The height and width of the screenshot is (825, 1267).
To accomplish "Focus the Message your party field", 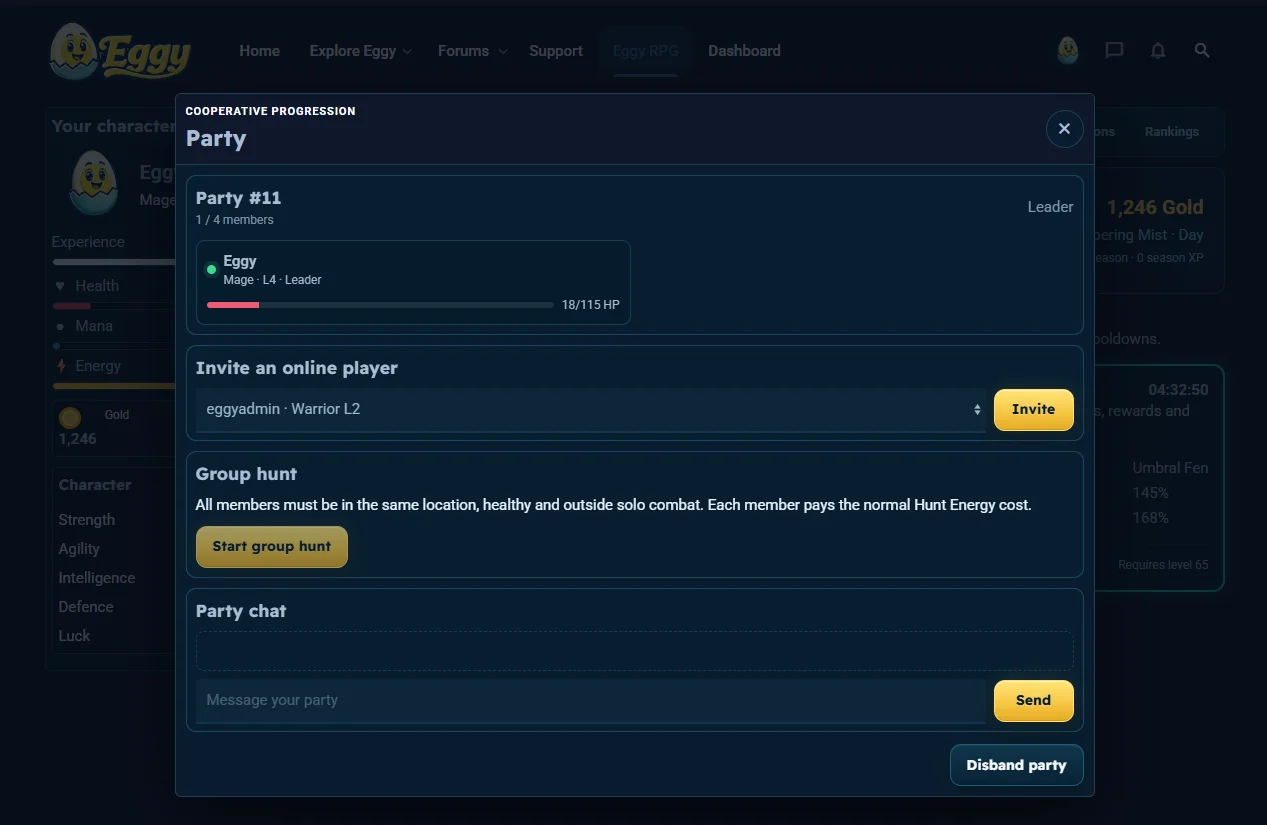I will (591, 701).
